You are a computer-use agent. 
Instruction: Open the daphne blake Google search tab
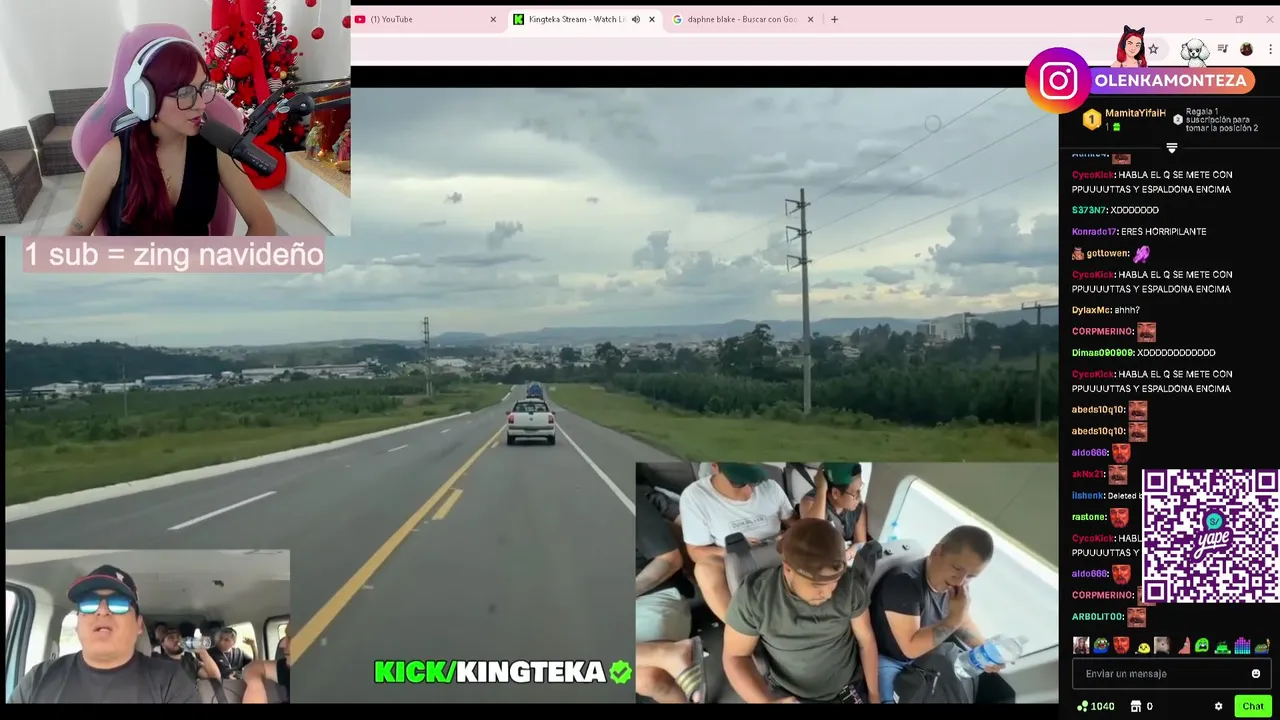741,19
